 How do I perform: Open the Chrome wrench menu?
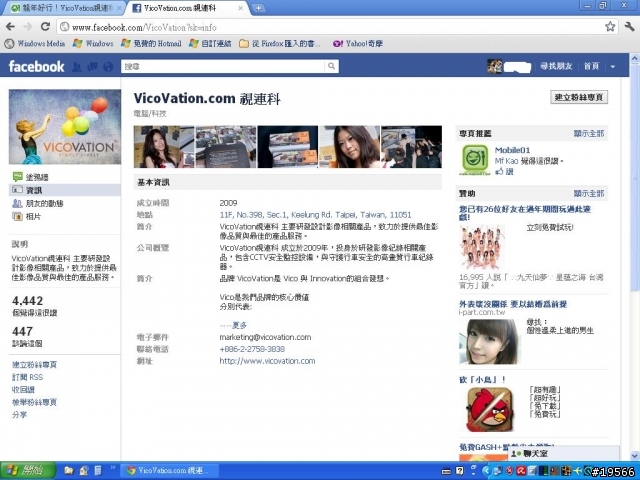point(629,27)
